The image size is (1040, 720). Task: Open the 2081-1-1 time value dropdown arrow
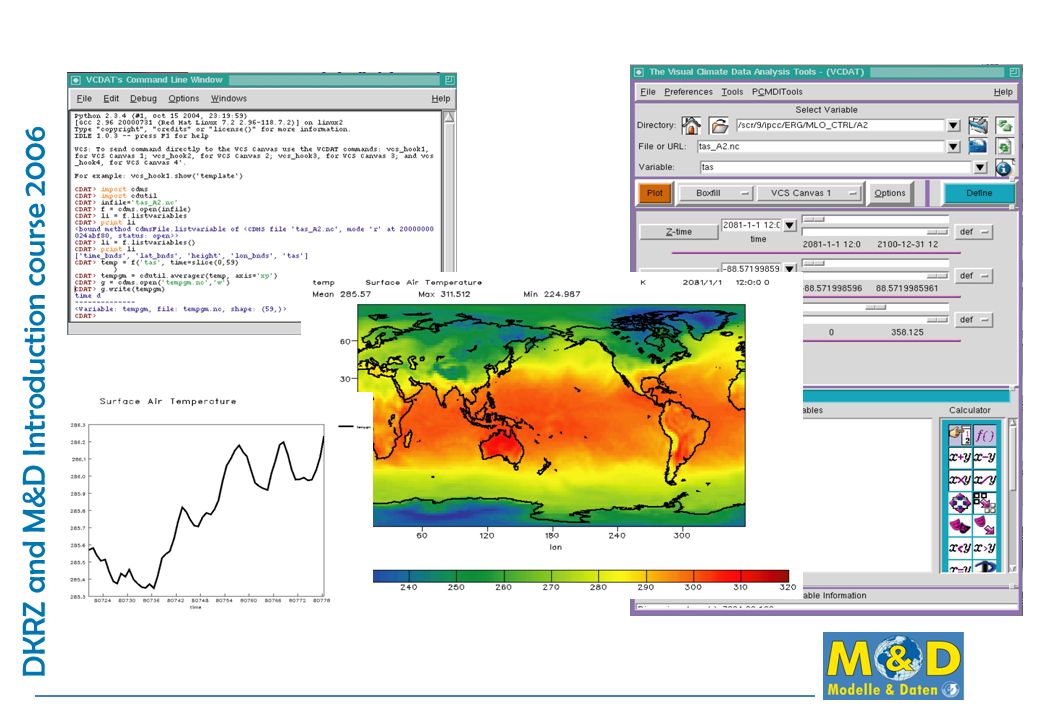(x=789, y=225)
